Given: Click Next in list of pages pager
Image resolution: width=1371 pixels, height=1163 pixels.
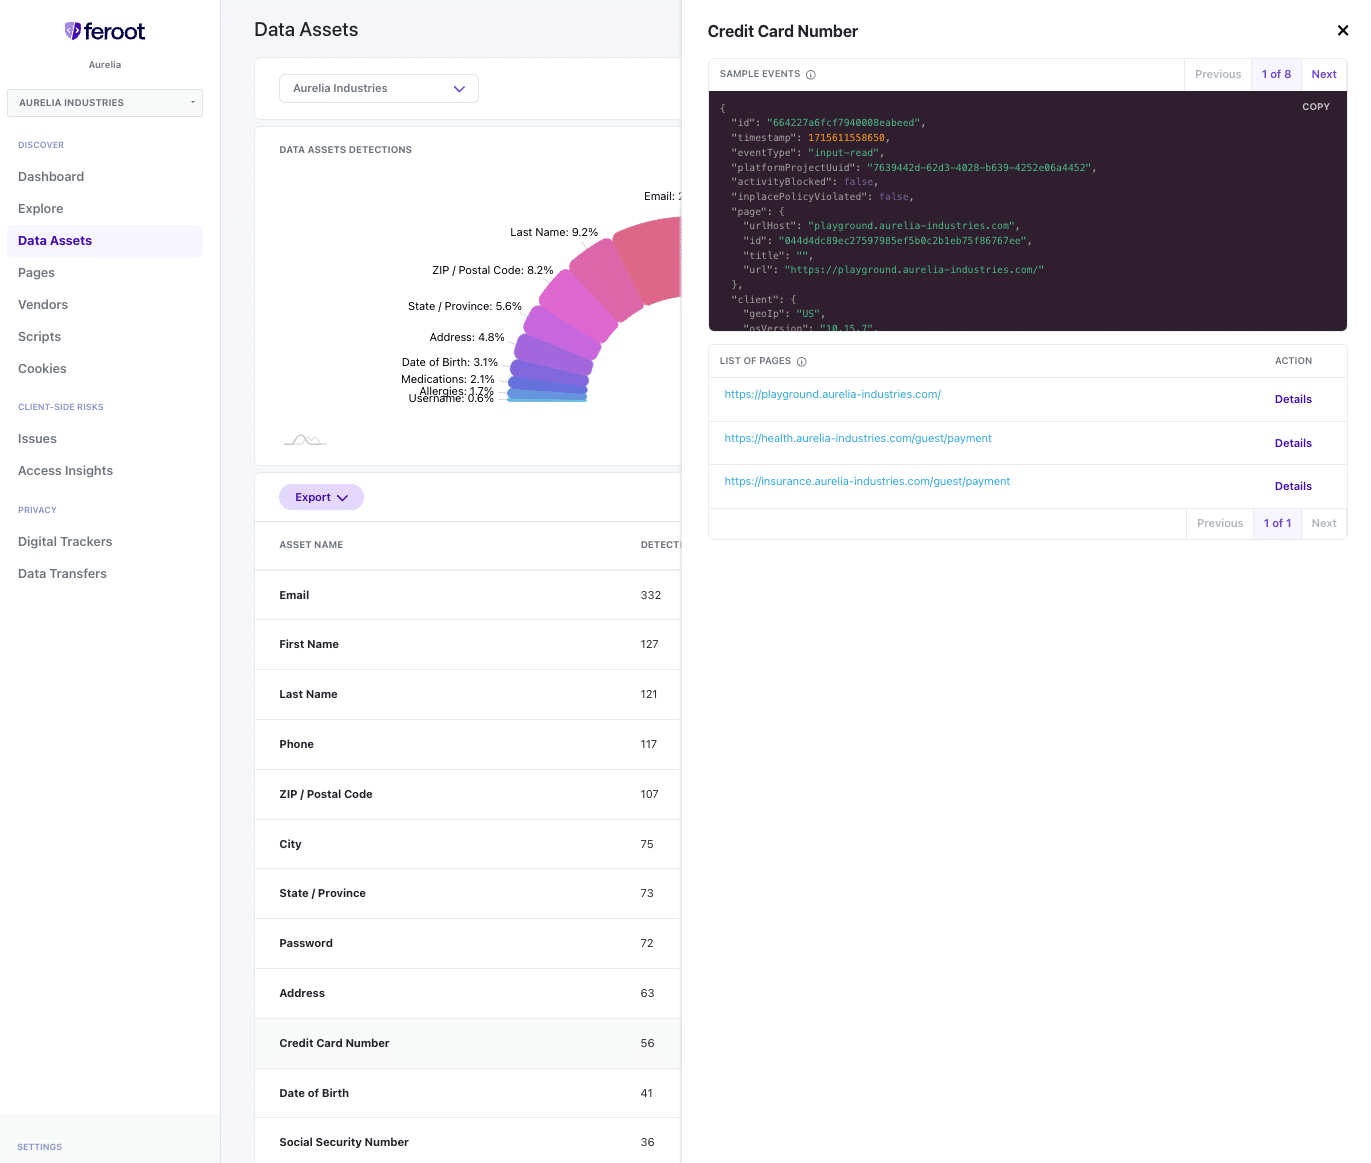Looking at the screenshot, I should [1324, 523].
